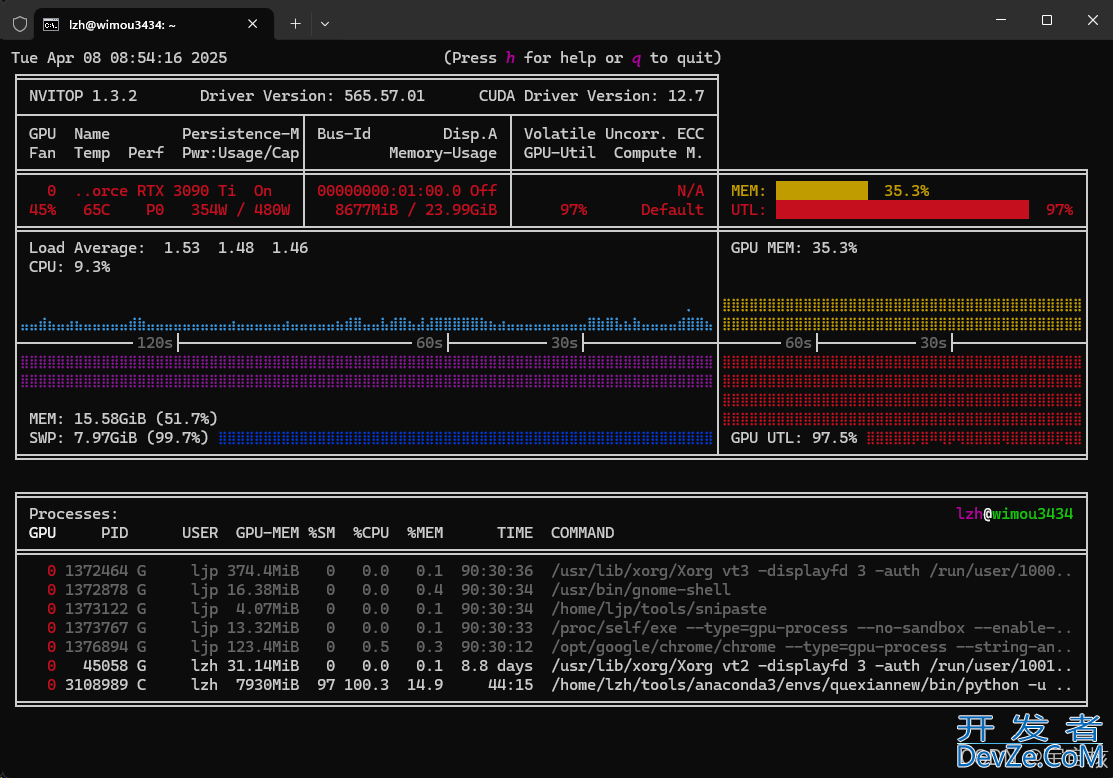Click the 120s marker on CPU timeline
This screenshot has height=778, width=1113.
pos(155,343)
